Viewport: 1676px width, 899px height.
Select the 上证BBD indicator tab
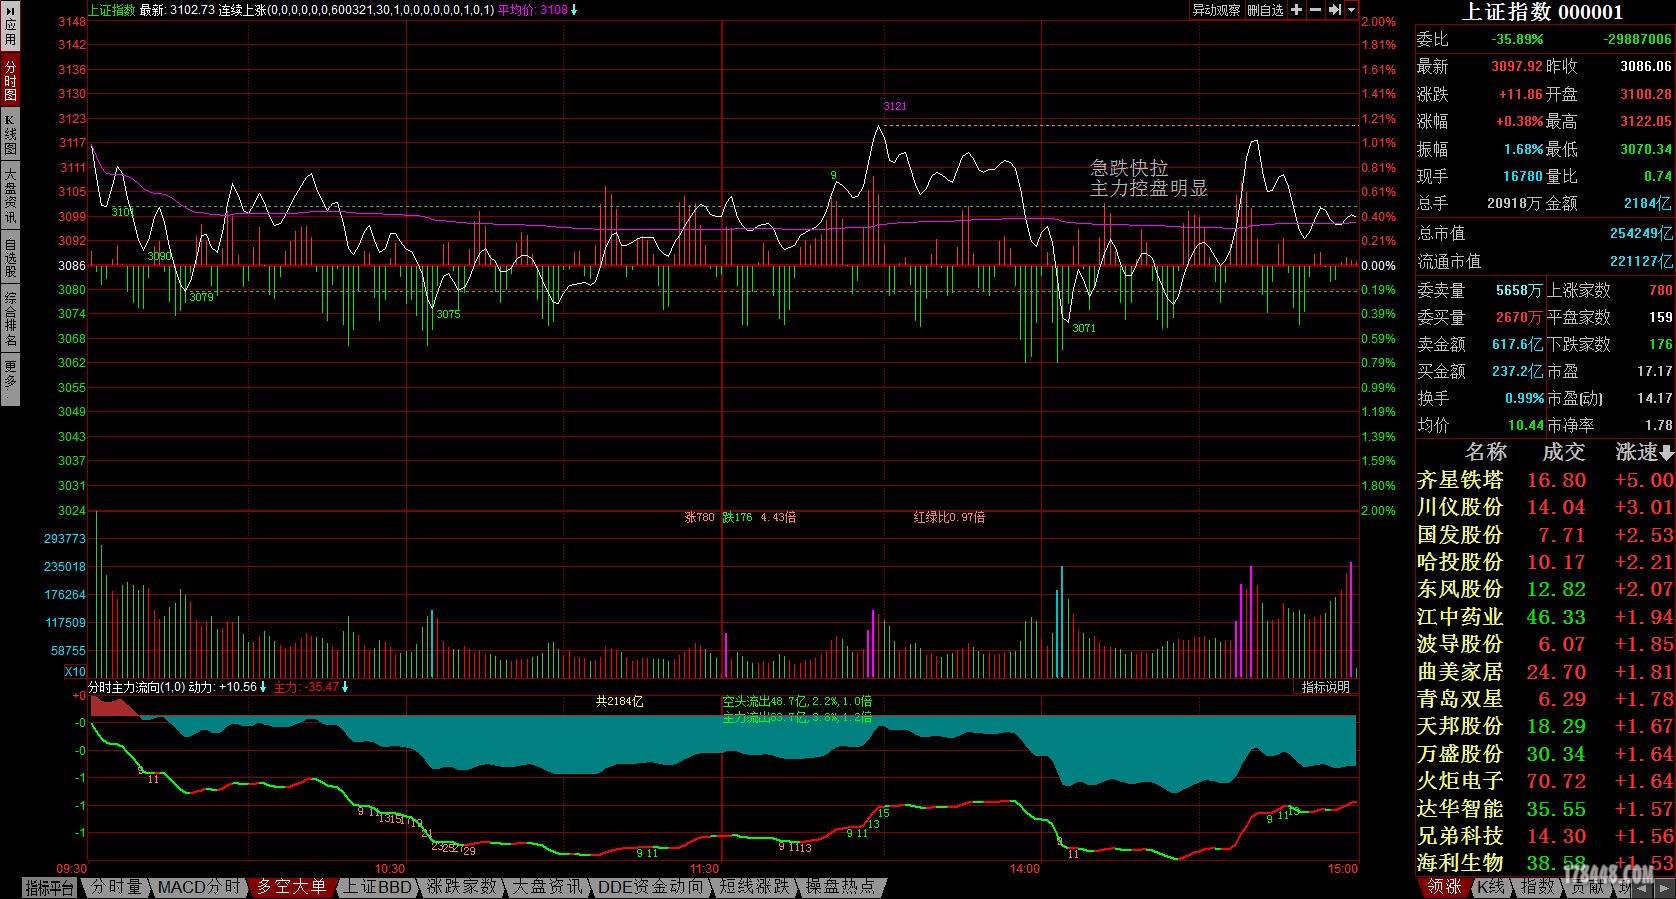377,887
